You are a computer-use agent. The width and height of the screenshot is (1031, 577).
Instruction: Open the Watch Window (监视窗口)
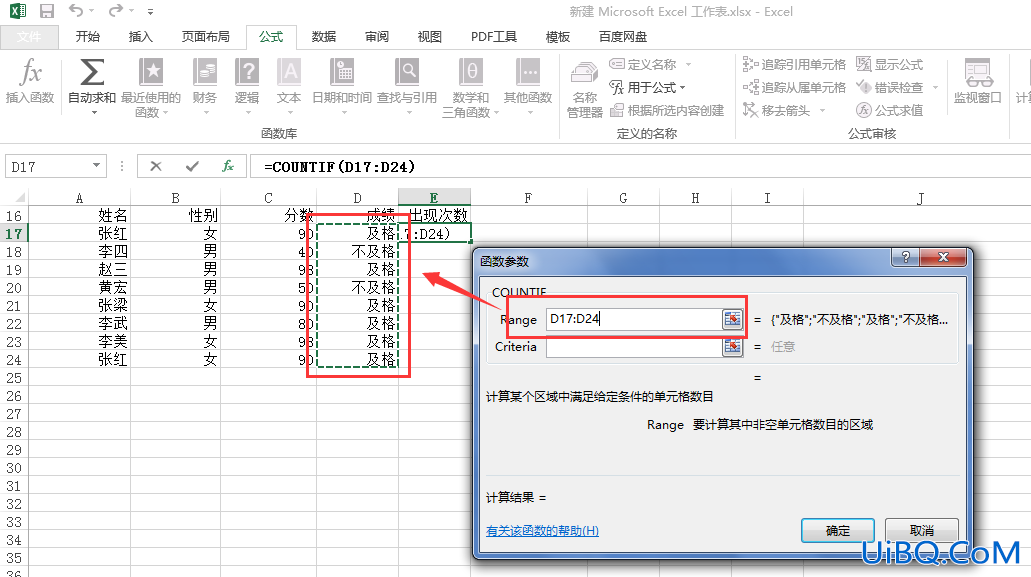point(978,81)
